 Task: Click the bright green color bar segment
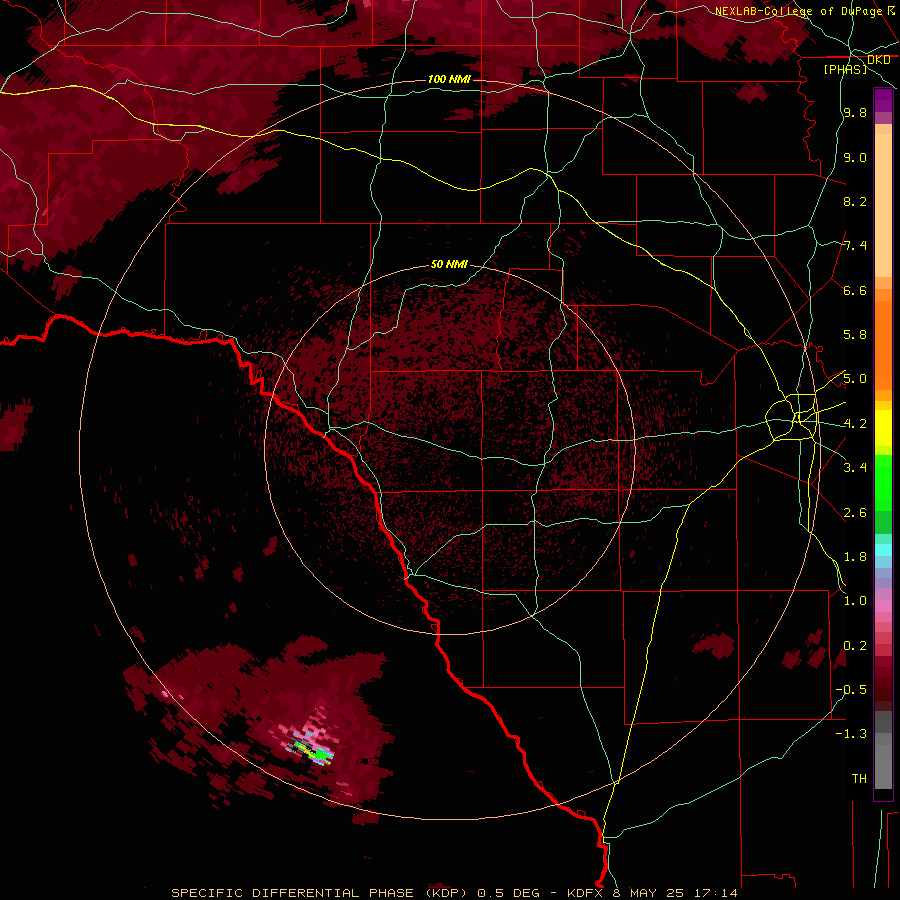pos(883,482)
